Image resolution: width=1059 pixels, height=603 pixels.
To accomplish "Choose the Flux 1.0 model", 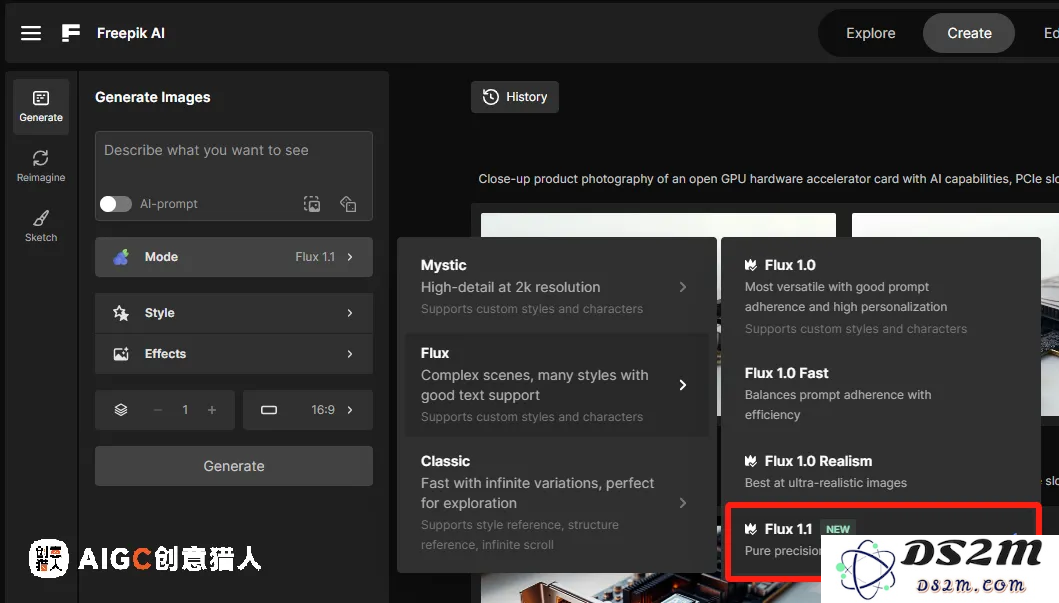I will point(881,297).
